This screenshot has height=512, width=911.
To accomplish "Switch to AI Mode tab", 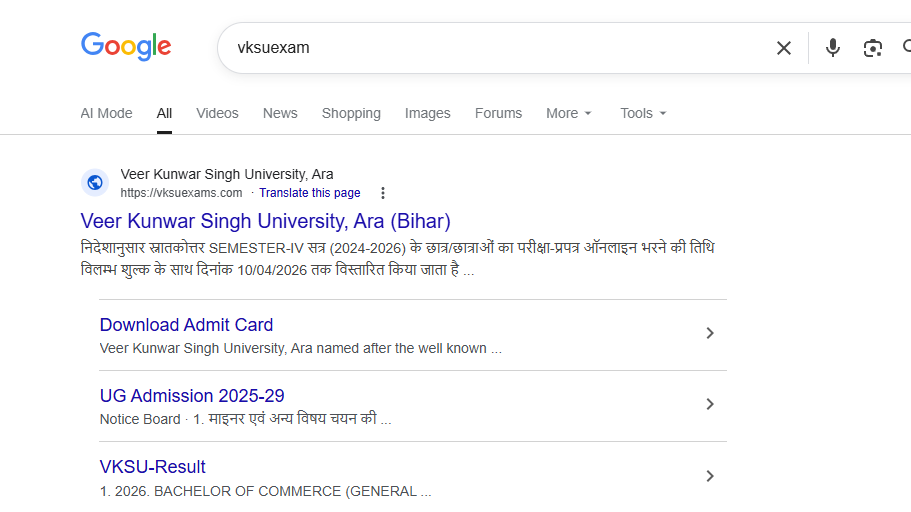I will (106, 113).
